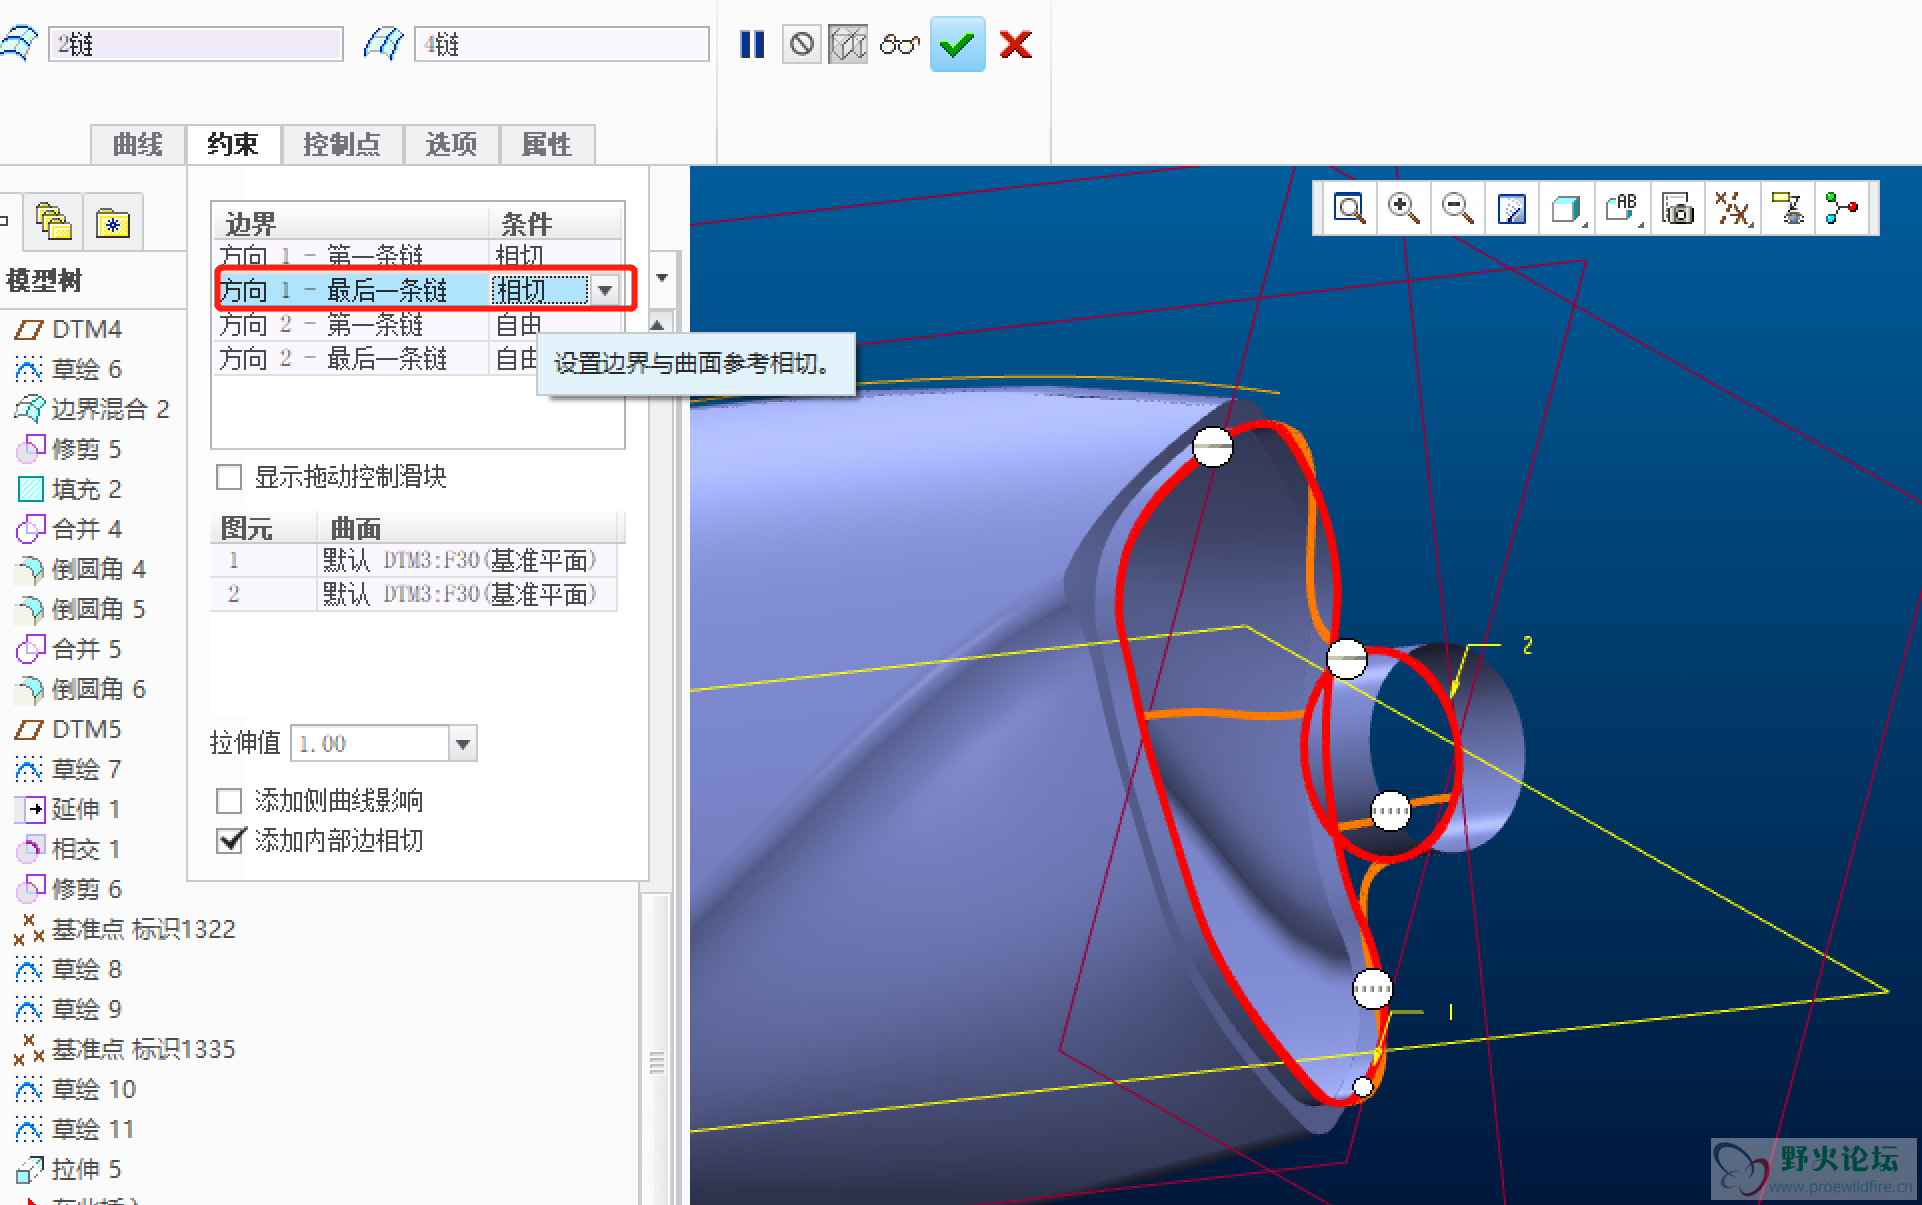The width and height of the screenshot is (1922, 1205).
Task: Click the Refit zoom icon
Action: [x=1349, y=209]
